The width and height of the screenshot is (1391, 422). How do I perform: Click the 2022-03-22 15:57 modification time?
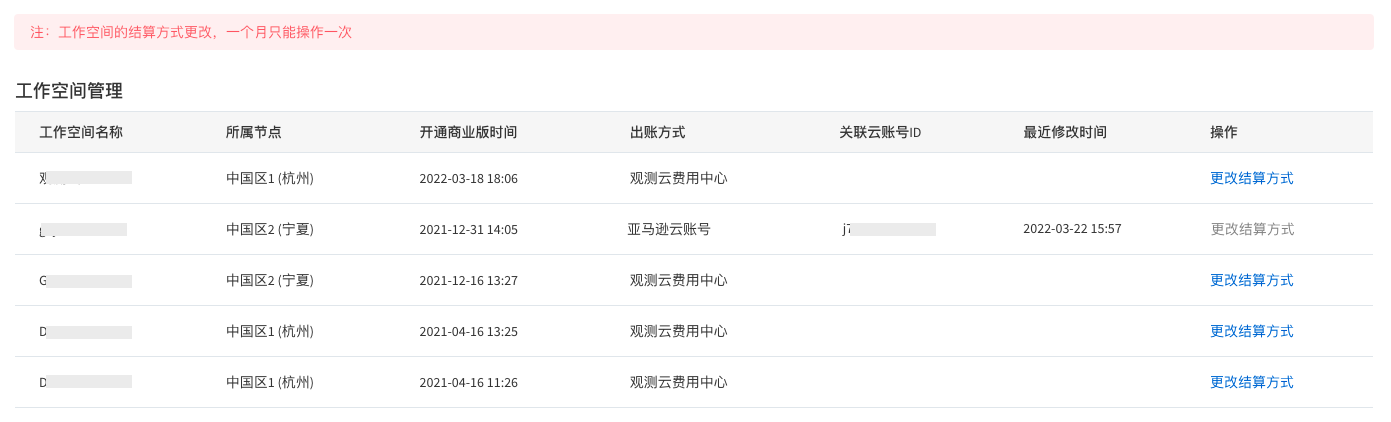pos(1072,229)
